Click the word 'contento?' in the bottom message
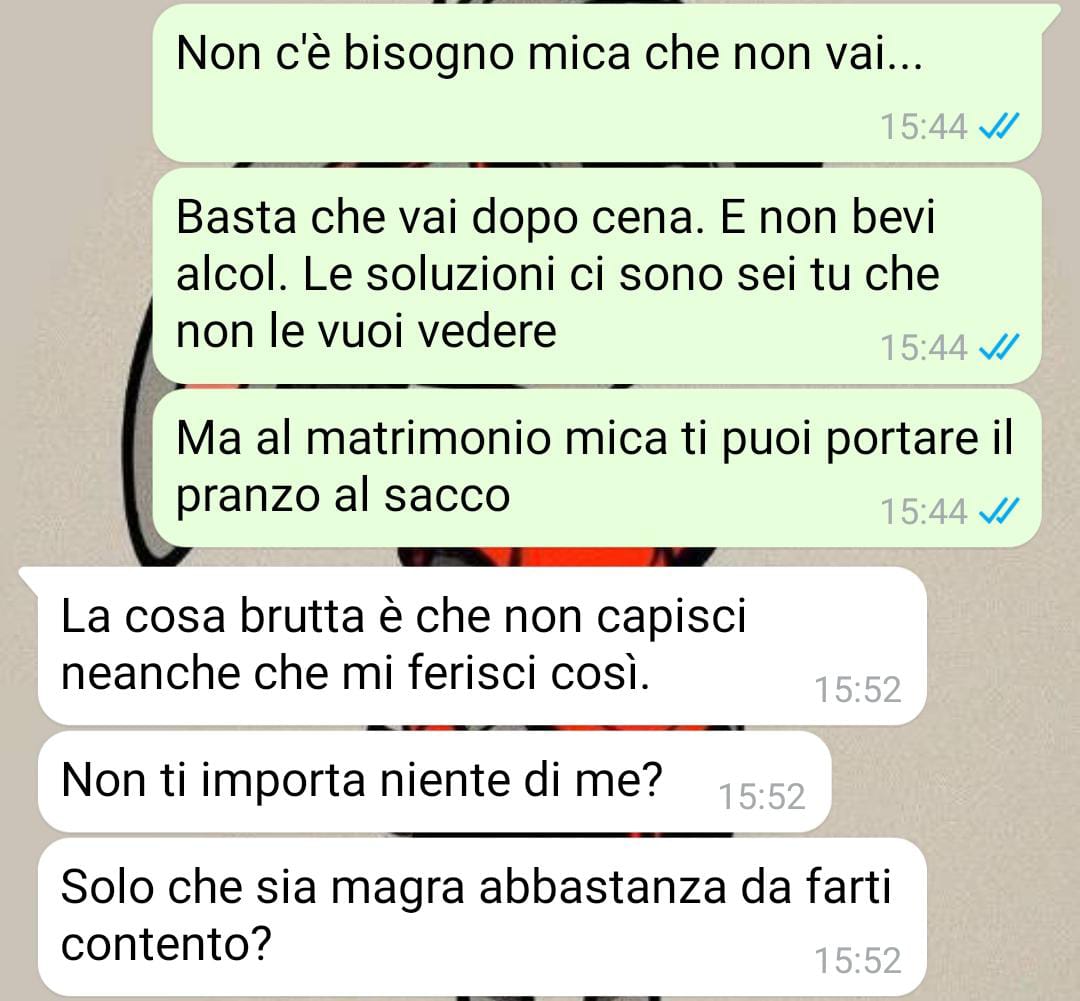The image size is (1080, 1001). point(166,944)
